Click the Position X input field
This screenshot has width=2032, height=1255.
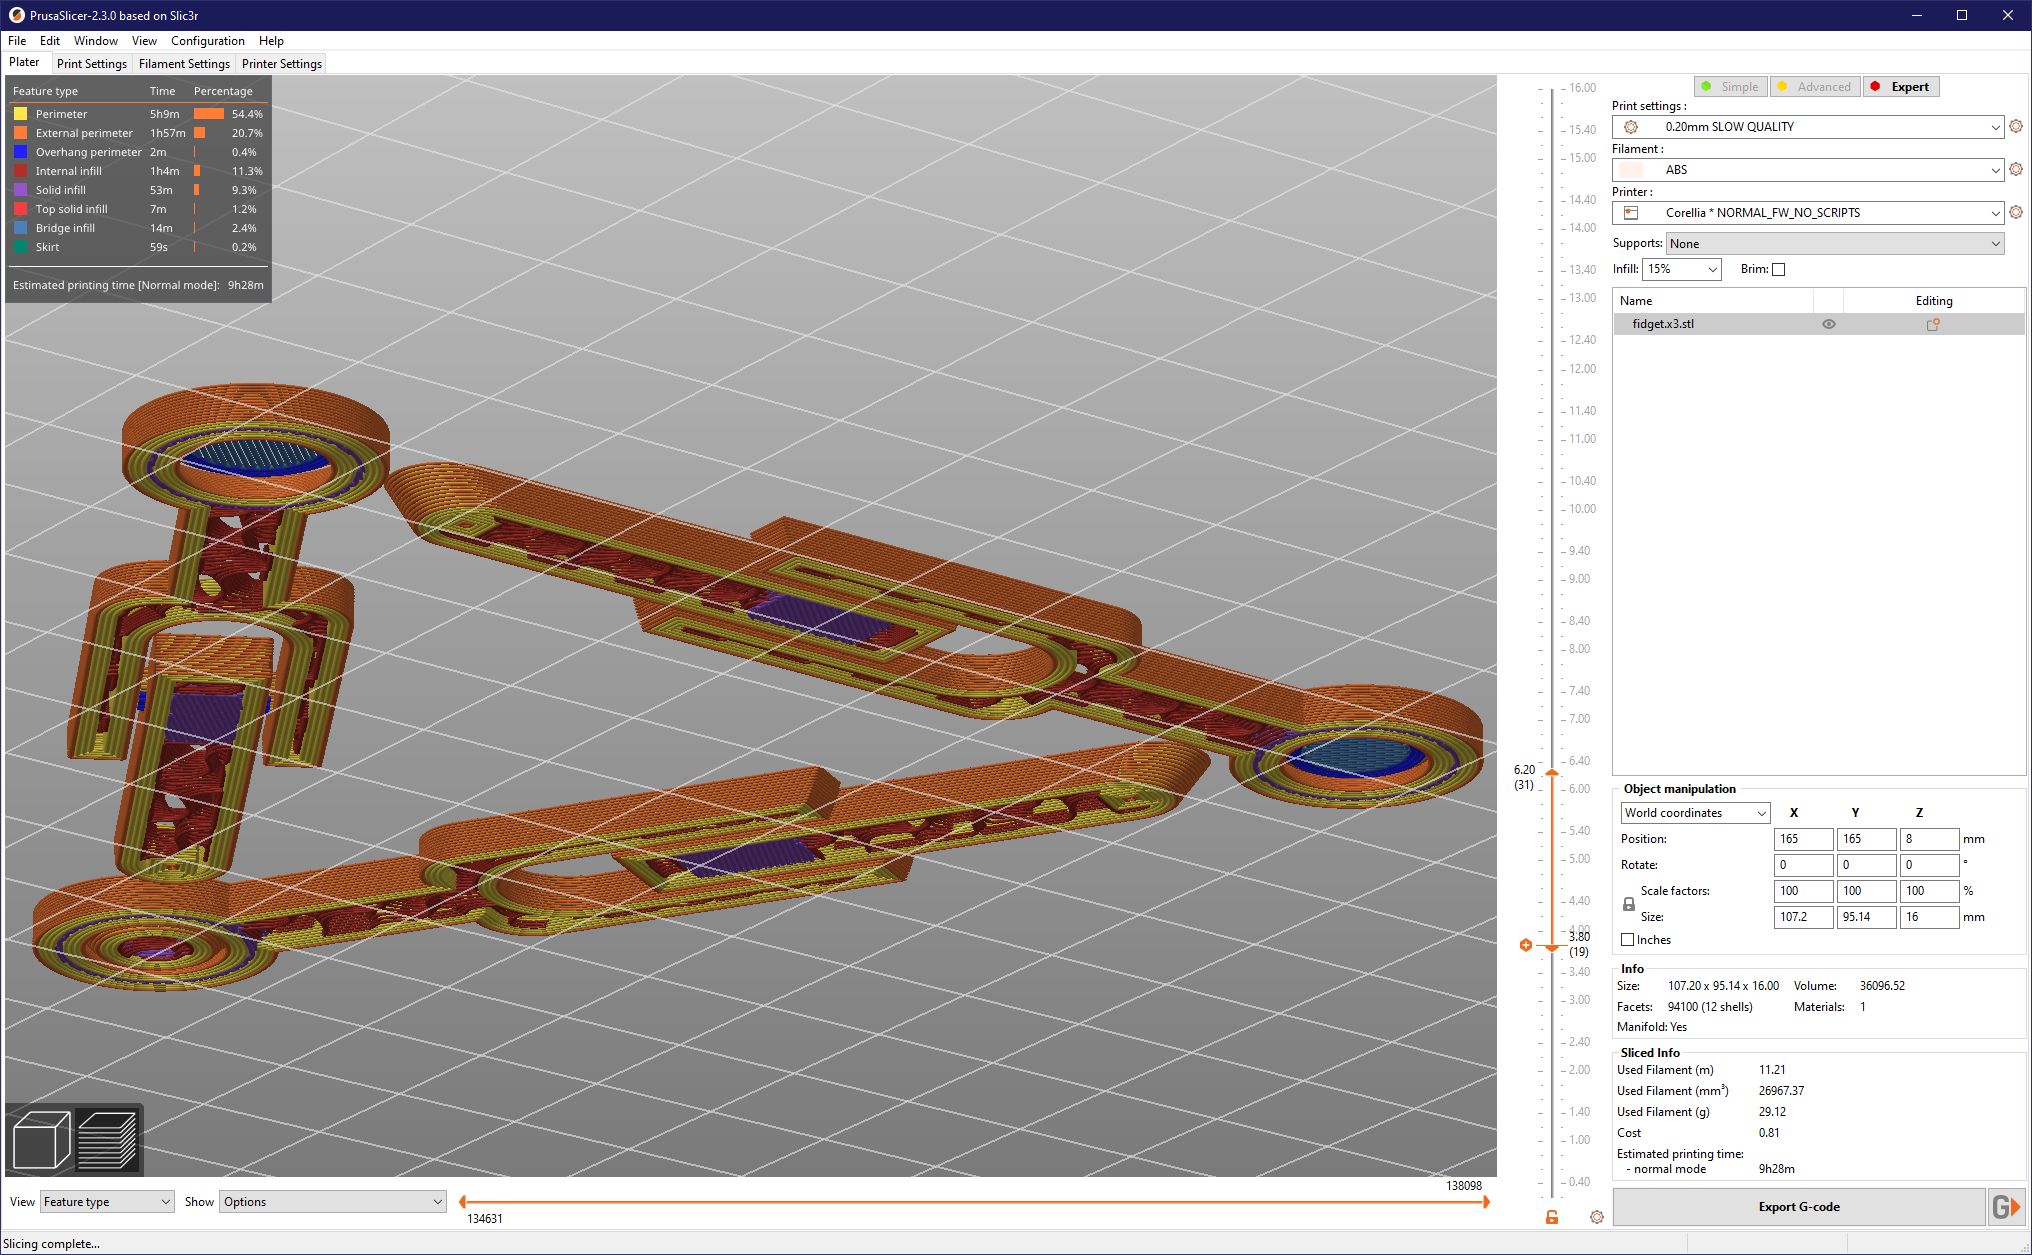click(x=1804, y=839)
